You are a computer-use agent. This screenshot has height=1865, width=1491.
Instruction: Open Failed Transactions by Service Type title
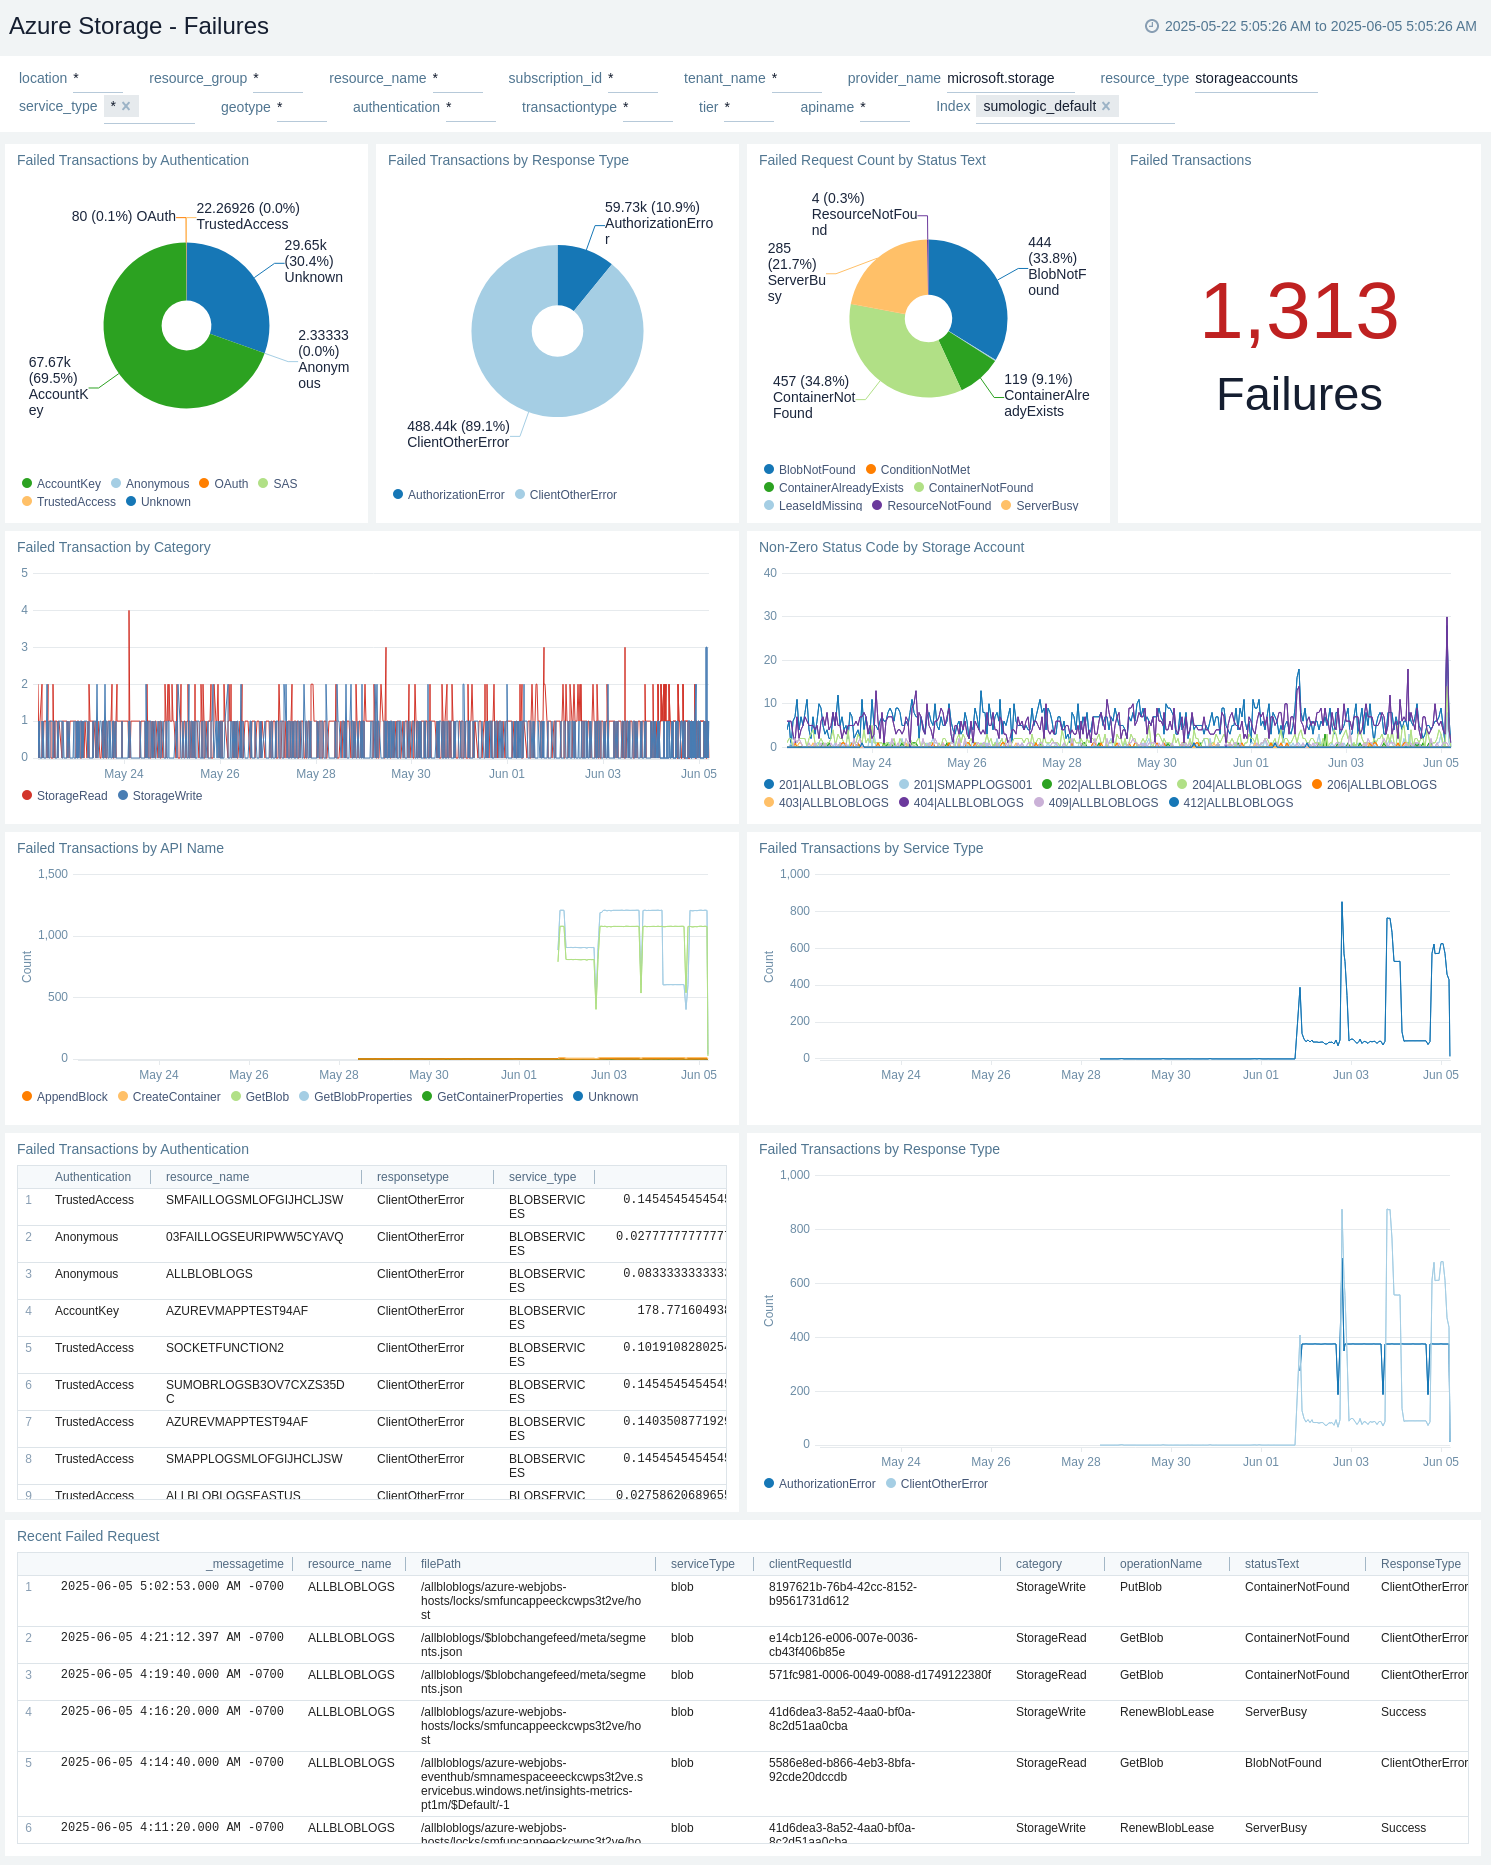tap(871, 848)
